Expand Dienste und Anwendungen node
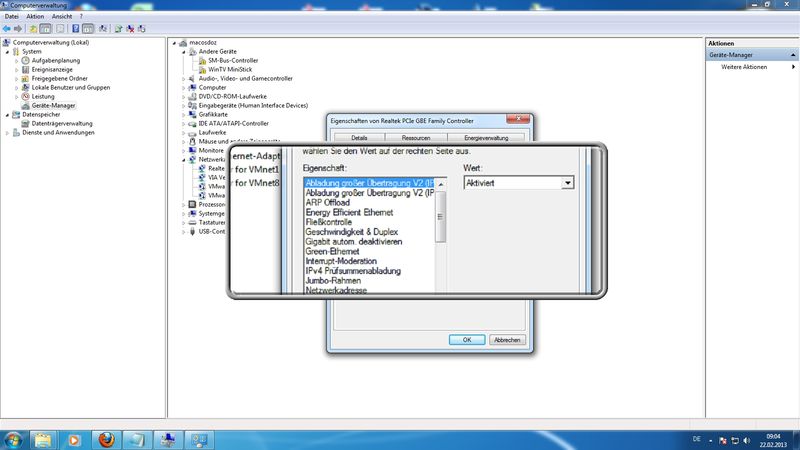The height and width of the screenshot is (450, 800). 7,133
